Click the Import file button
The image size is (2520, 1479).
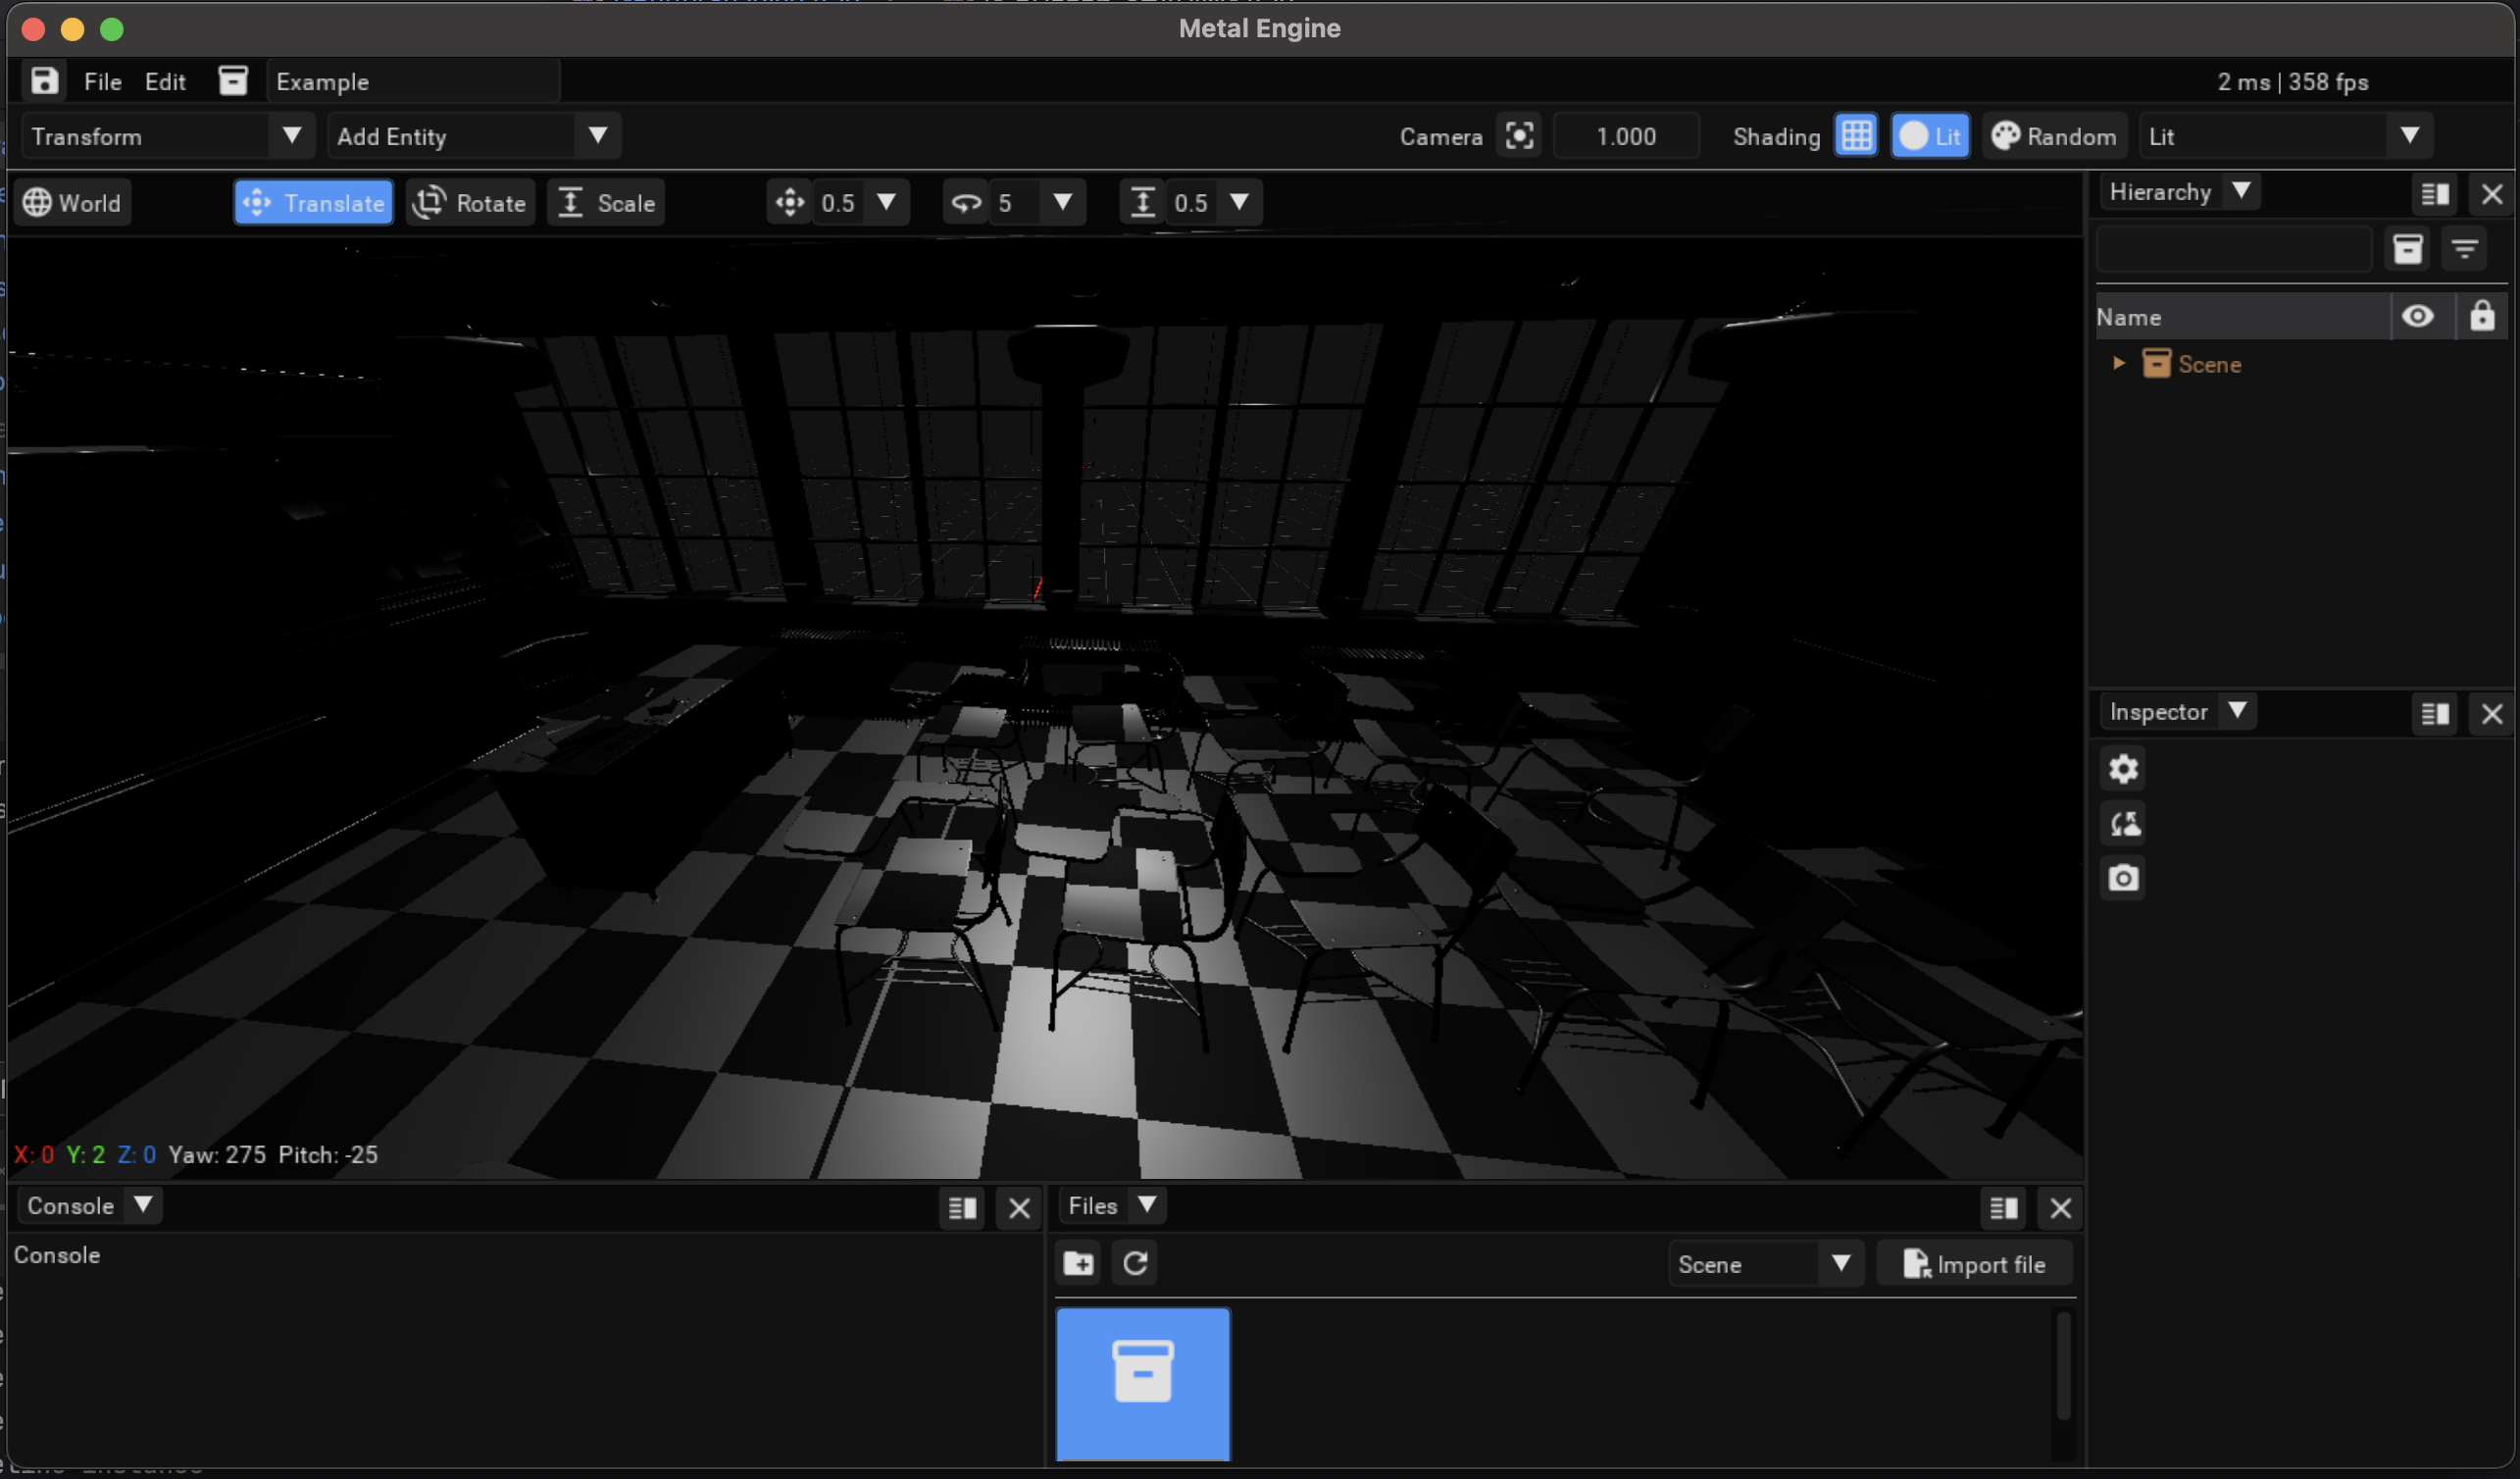click(1974, 1264)
